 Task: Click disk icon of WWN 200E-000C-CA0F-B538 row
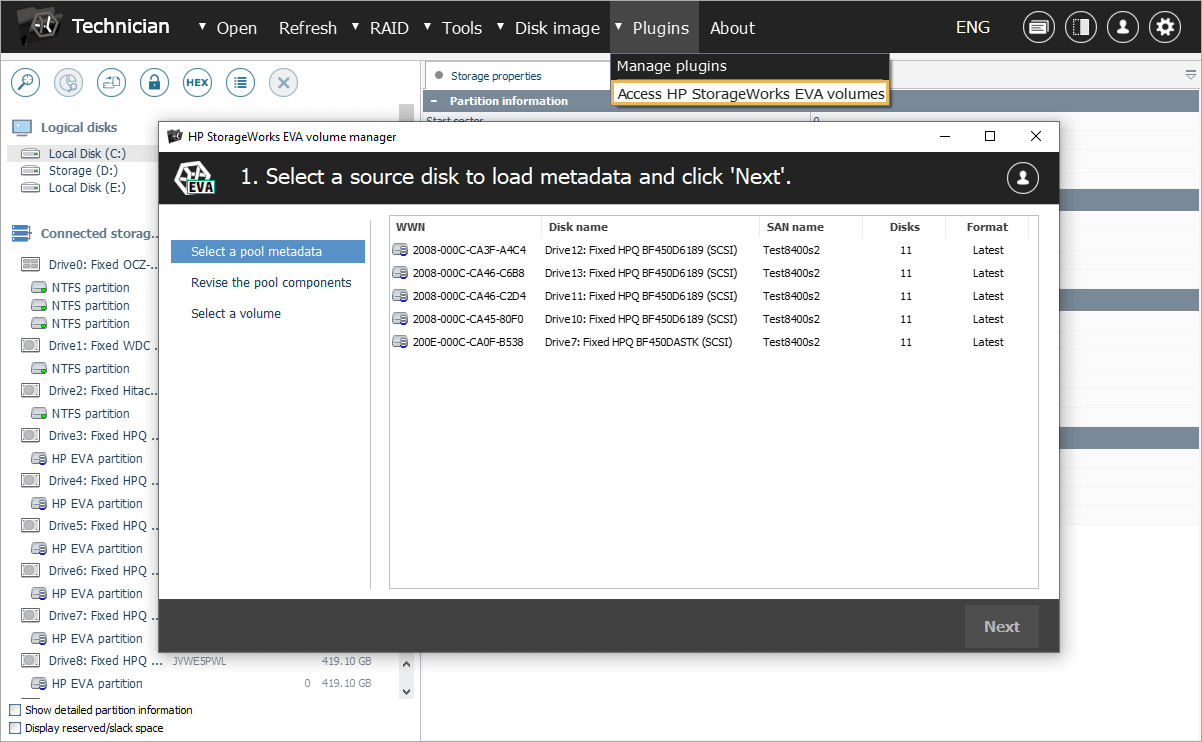coord(400,342)
